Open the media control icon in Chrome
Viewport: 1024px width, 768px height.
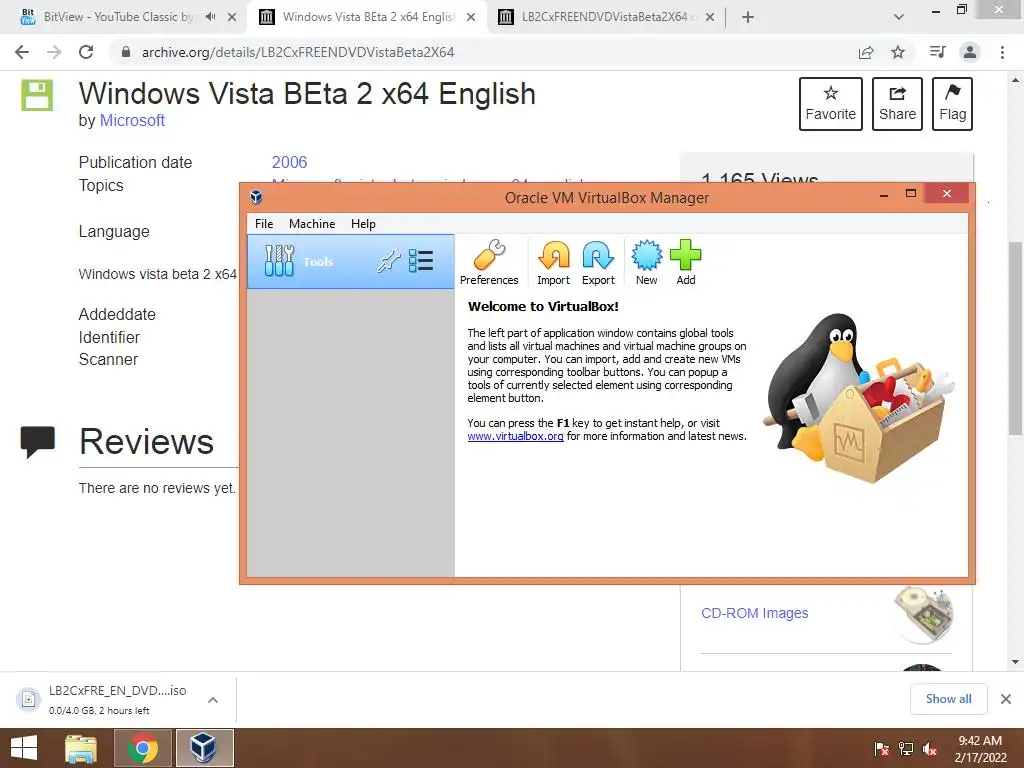click(x=938, y=52)
